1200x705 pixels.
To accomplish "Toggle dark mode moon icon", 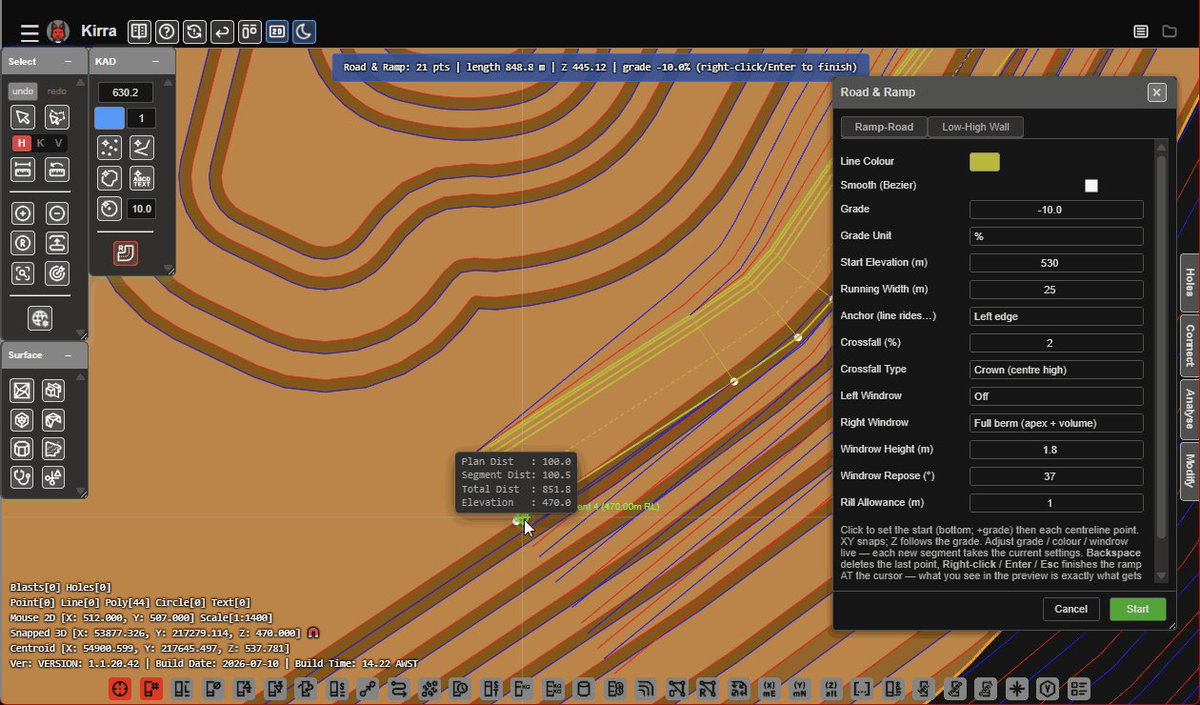I will [x=304, y=32].
